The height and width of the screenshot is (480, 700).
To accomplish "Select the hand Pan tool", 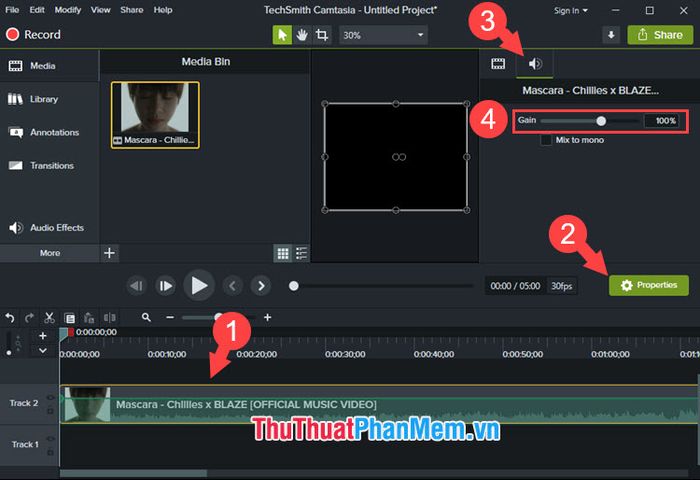I will pos(302,35).
